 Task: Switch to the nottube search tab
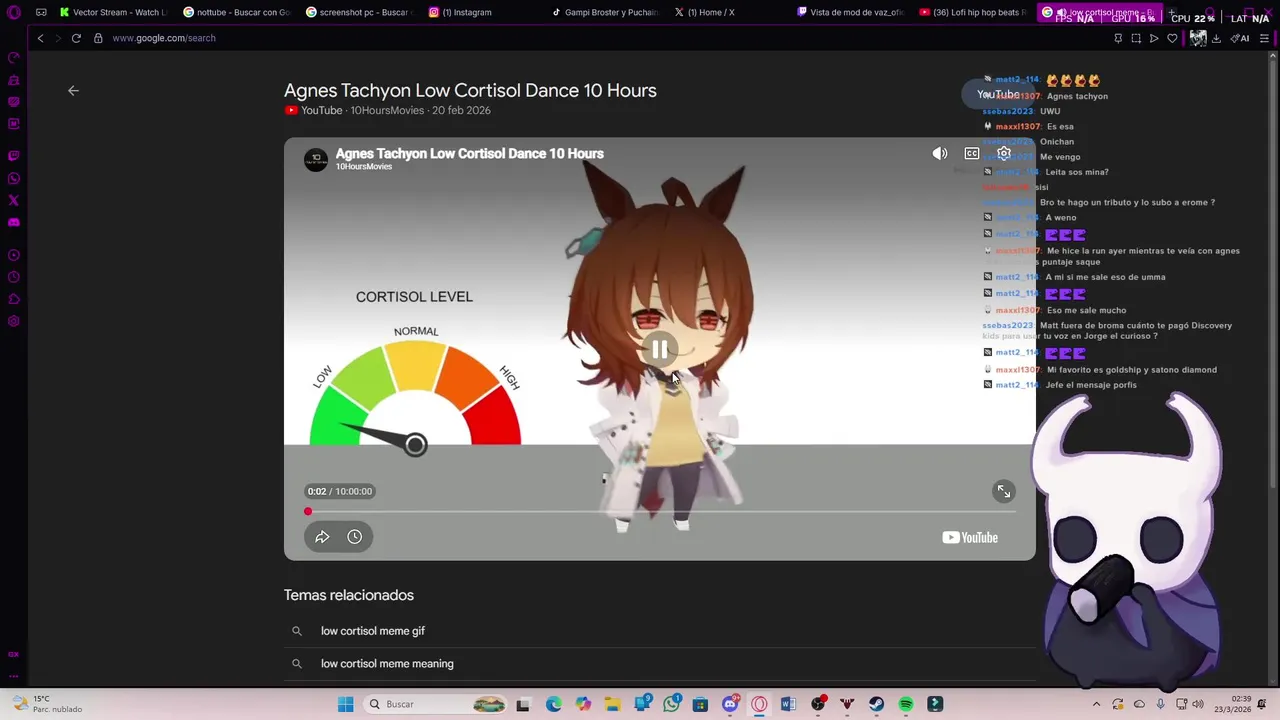[236, 12]
